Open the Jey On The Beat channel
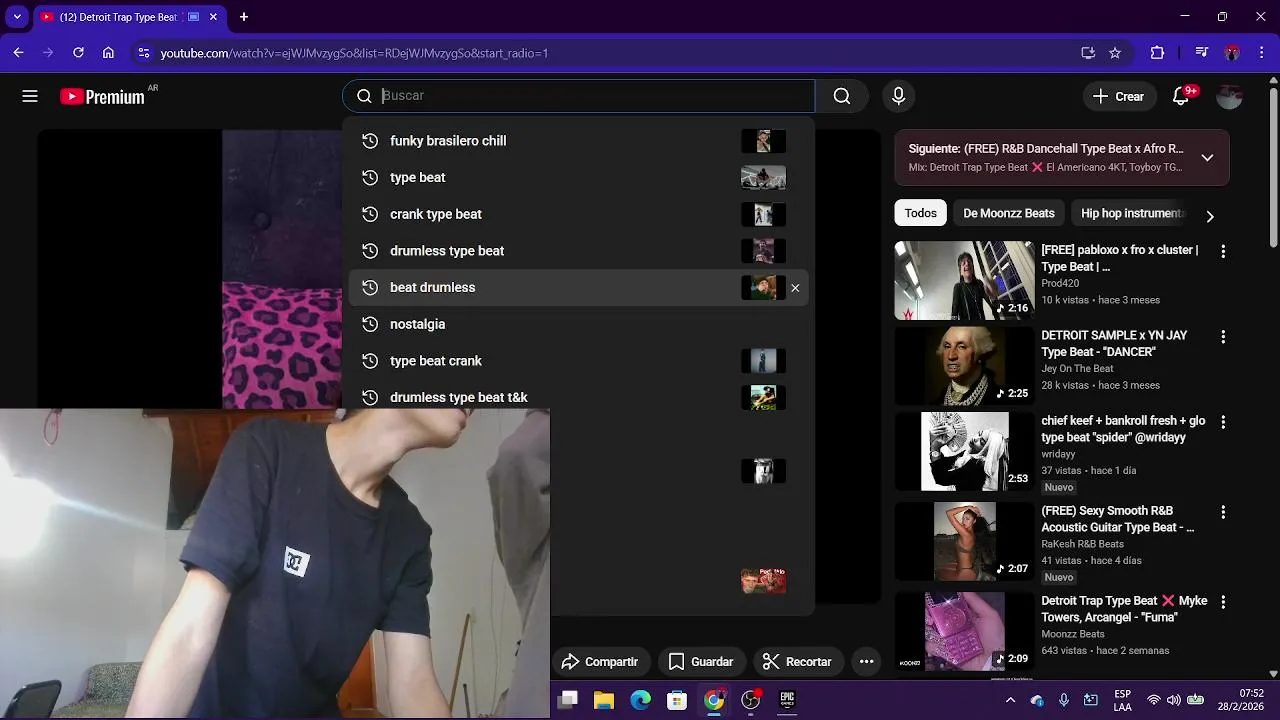 tap(1077, 369)
